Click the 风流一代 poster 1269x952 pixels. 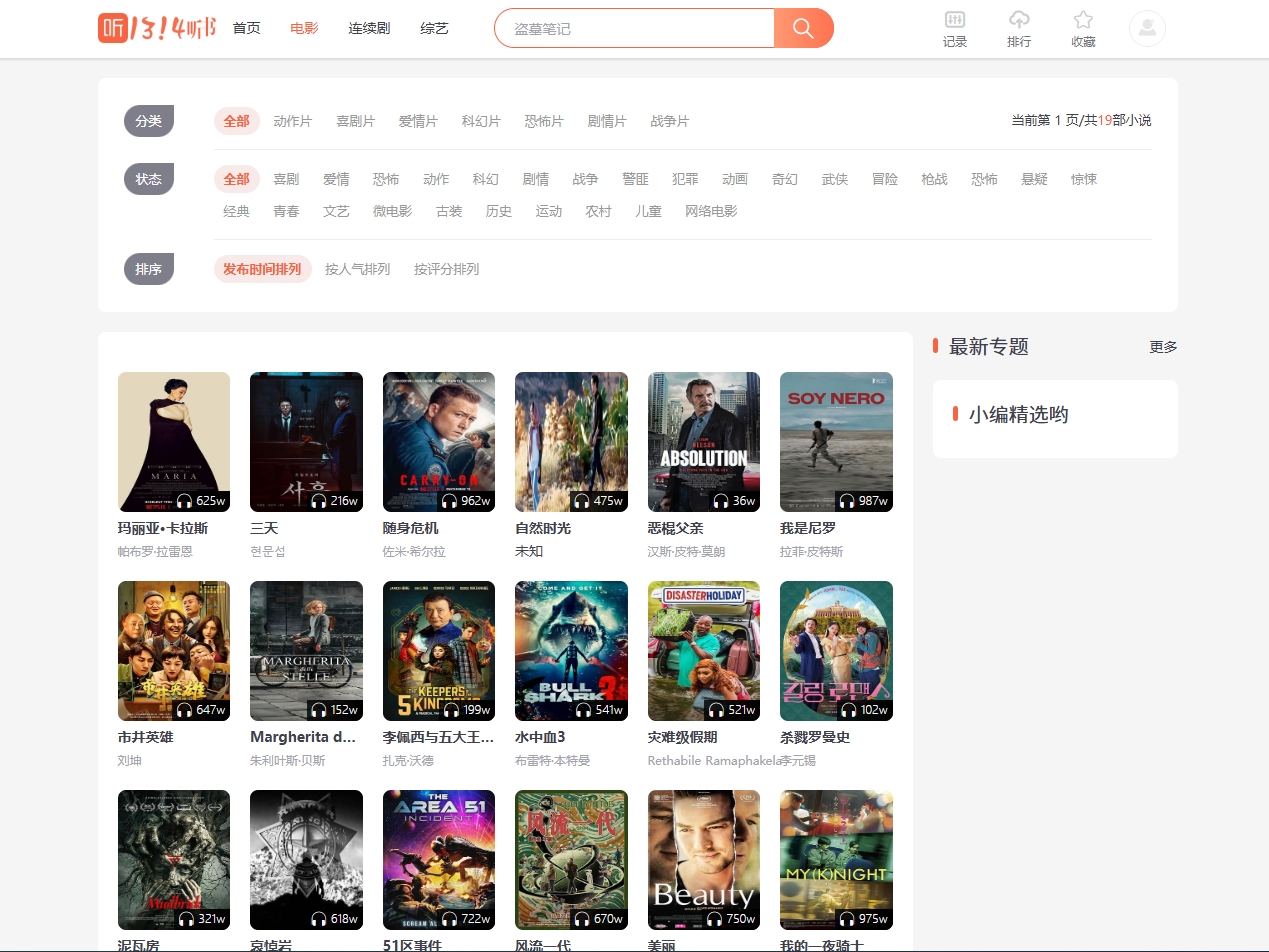(571, 860)
